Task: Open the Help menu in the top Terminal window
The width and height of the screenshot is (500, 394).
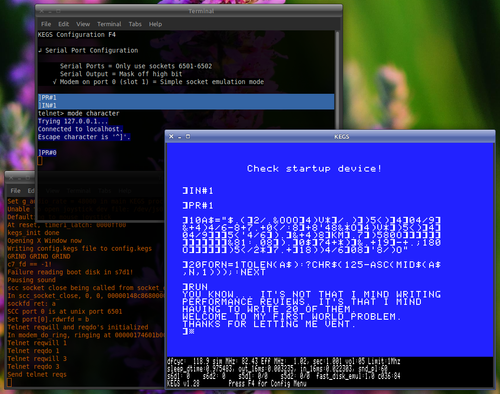Action: click(x=155, y=24)
